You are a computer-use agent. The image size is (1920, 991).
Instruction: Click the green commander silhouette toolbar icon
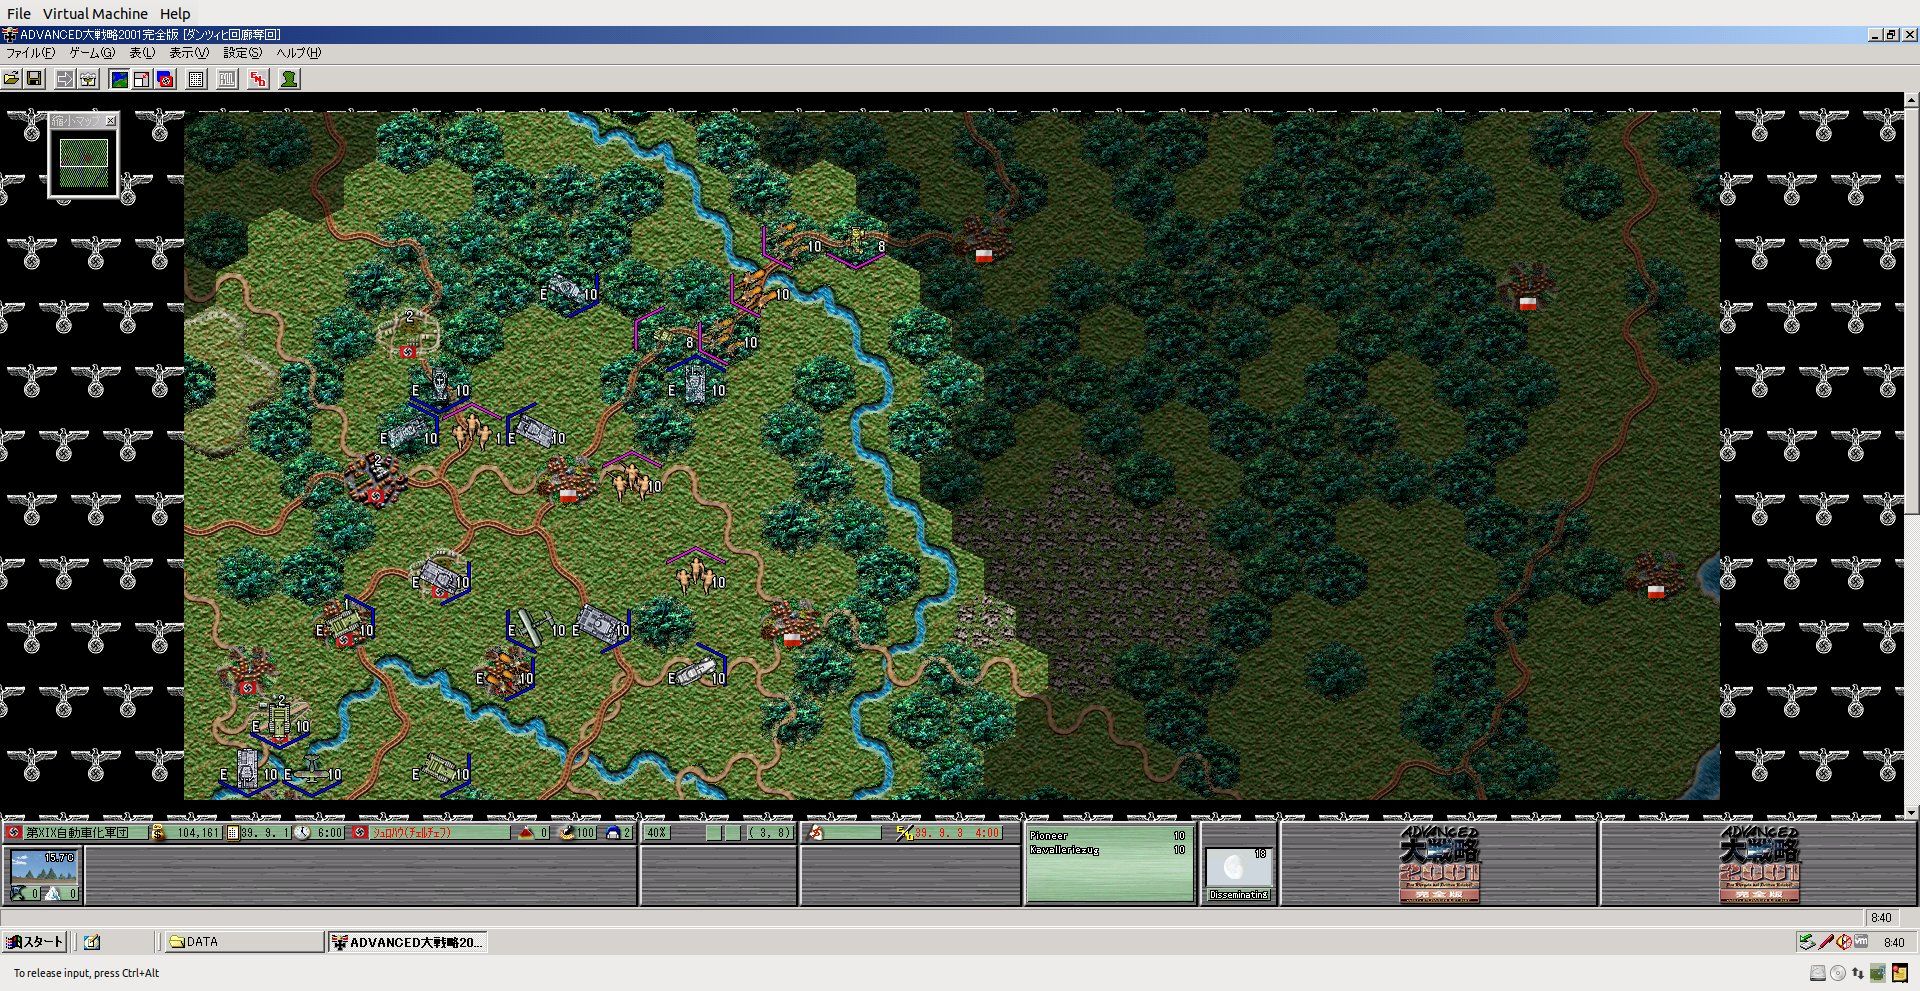point(289,79)
